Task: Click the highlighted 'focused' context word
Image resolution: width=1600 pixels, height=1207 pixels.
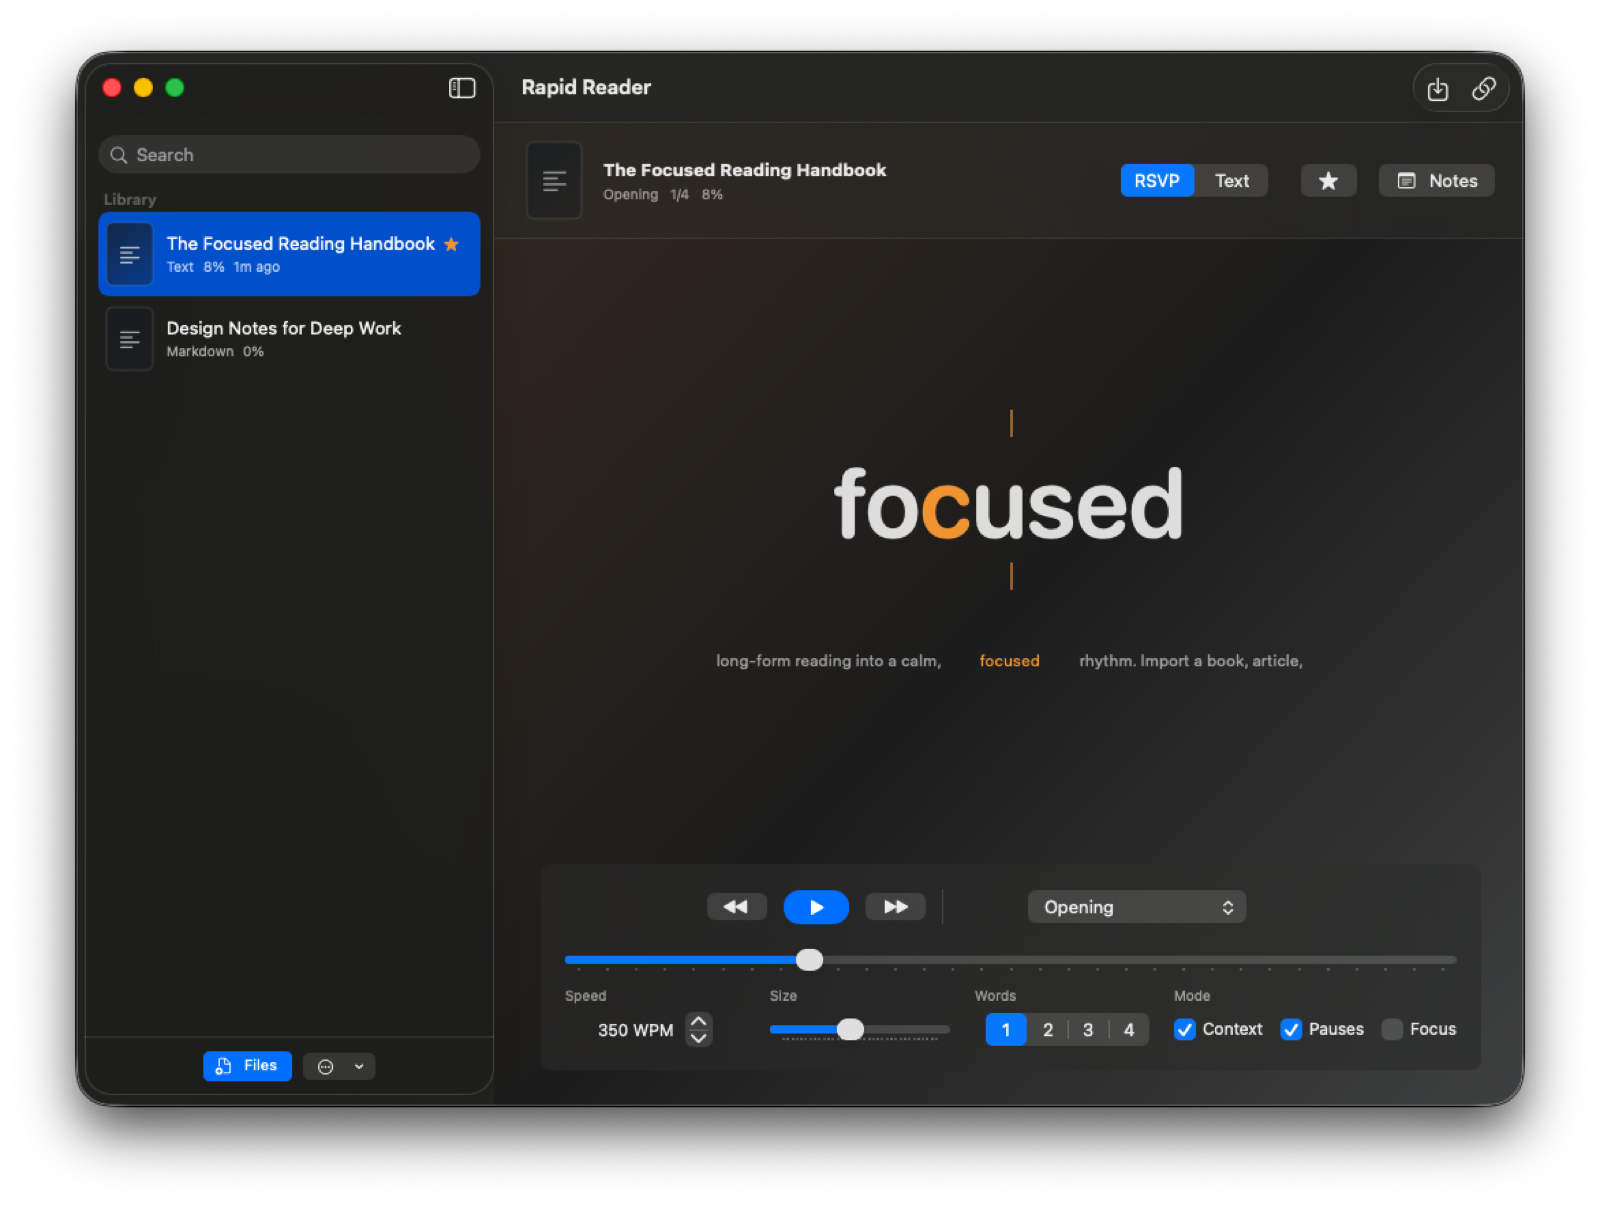Action: pos(1009,661)
